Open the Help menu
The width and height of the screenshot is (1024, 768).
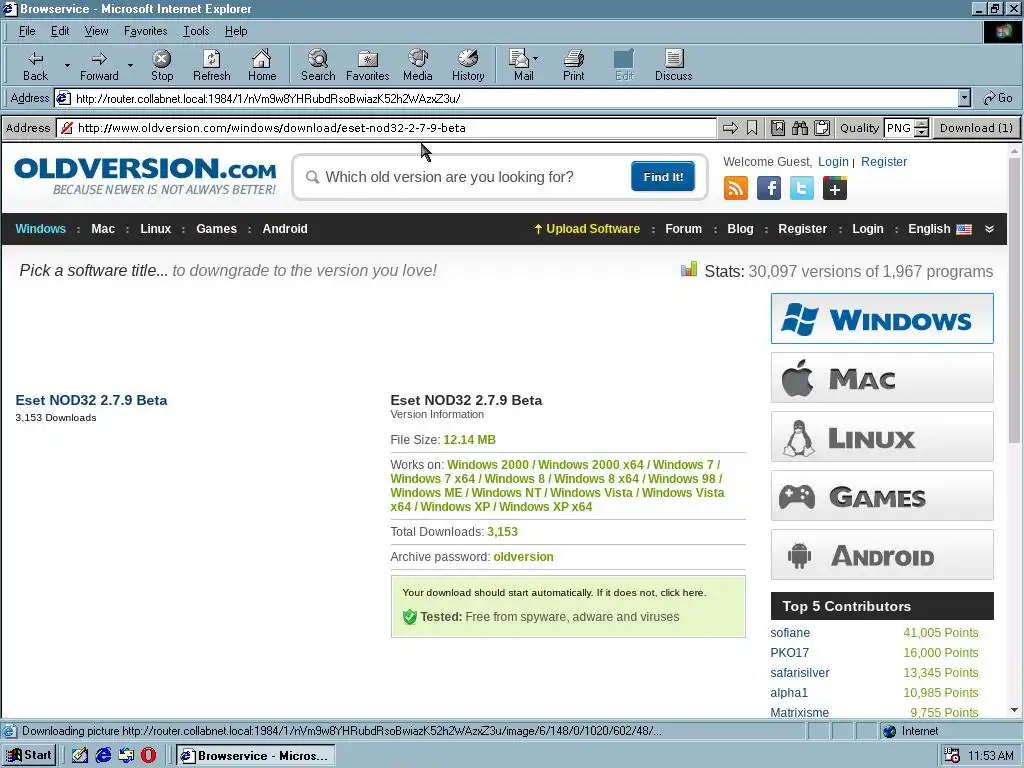point(236,31)
